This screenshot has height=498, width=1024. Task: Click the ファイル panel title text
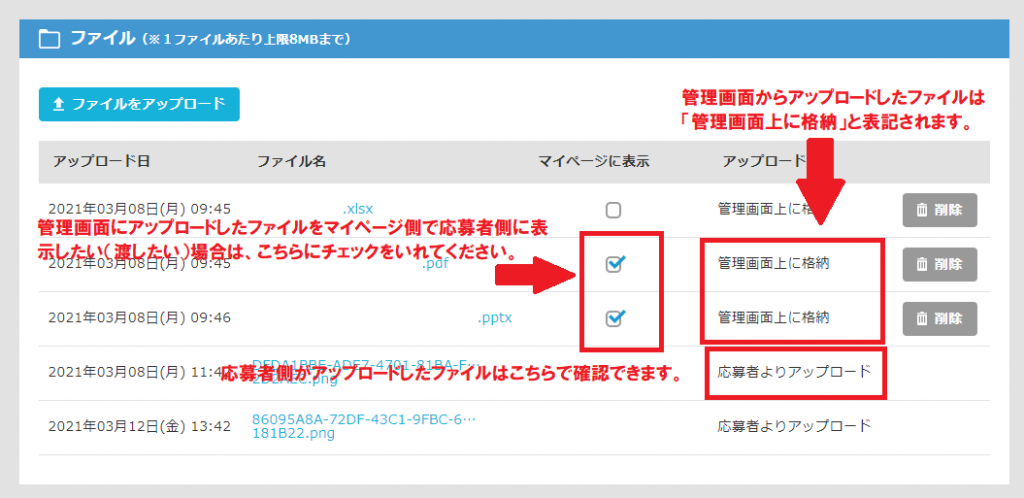(x=102, y=39)
